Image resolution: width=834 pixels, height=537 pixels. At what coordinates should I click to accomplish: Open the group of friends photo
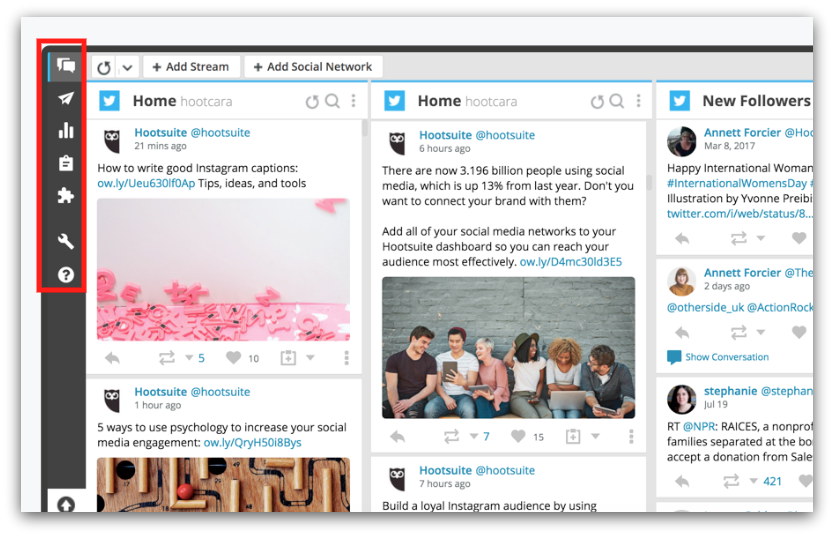click(508, 348)
